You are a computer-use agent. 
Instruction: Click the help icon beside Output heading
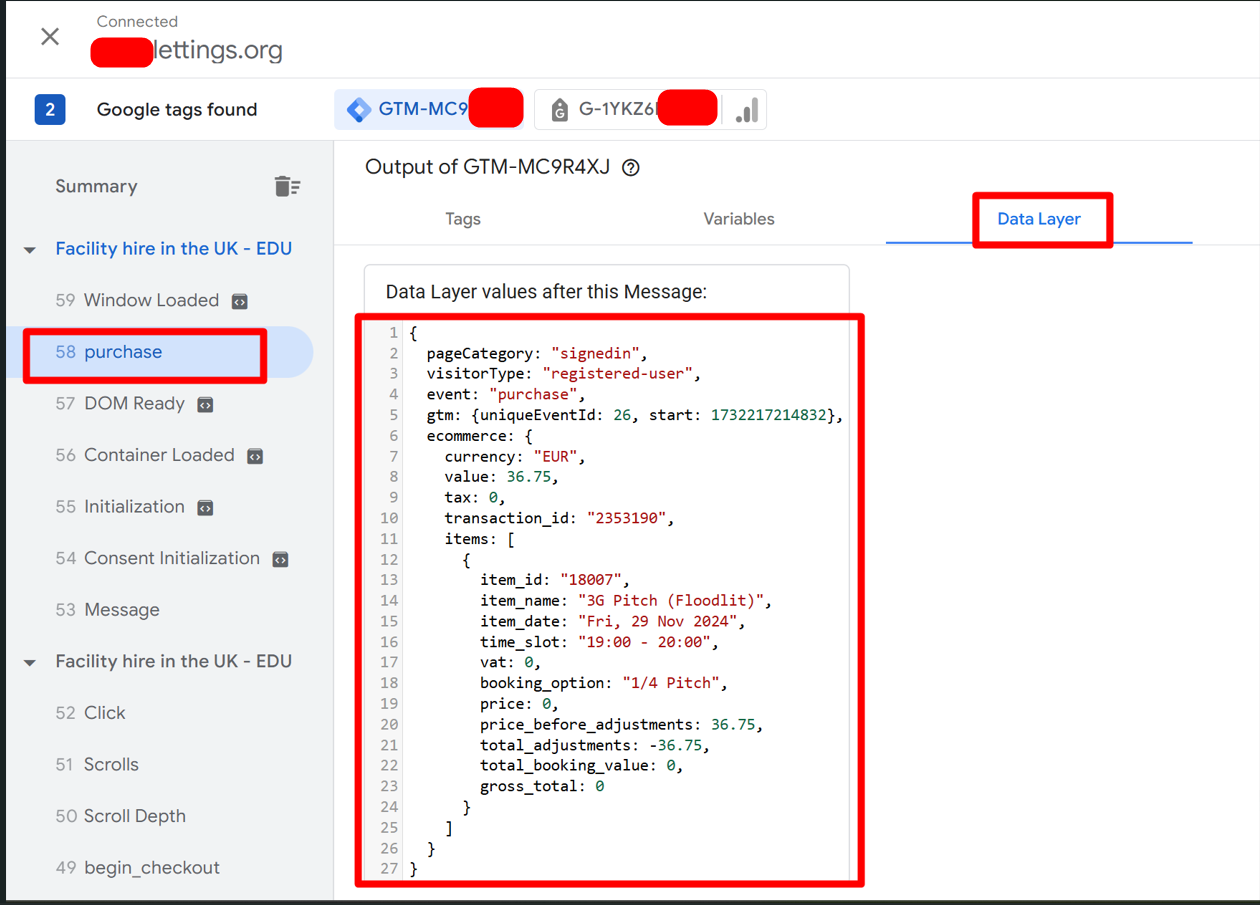tap(630, 168)
